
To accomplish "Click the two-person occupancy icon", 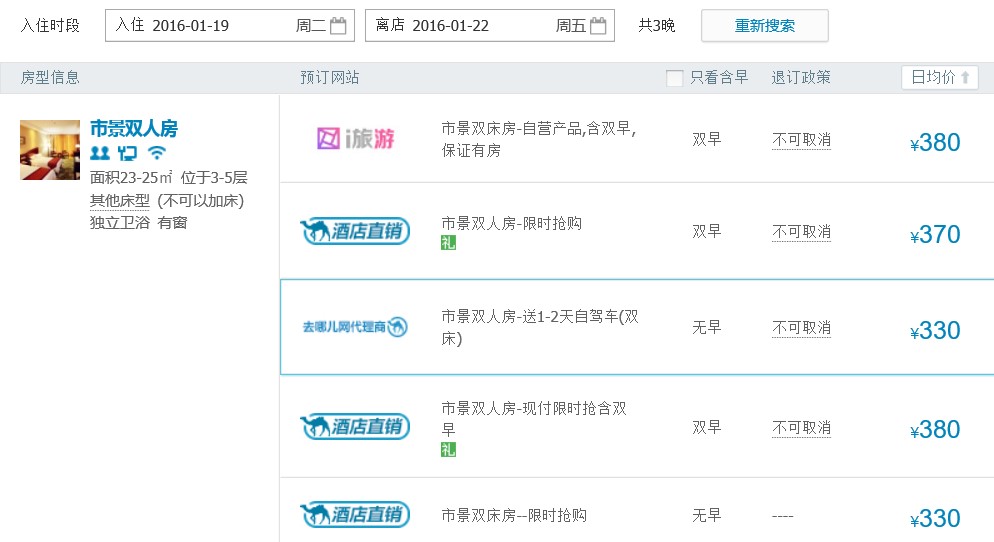I will coord(99,153).
